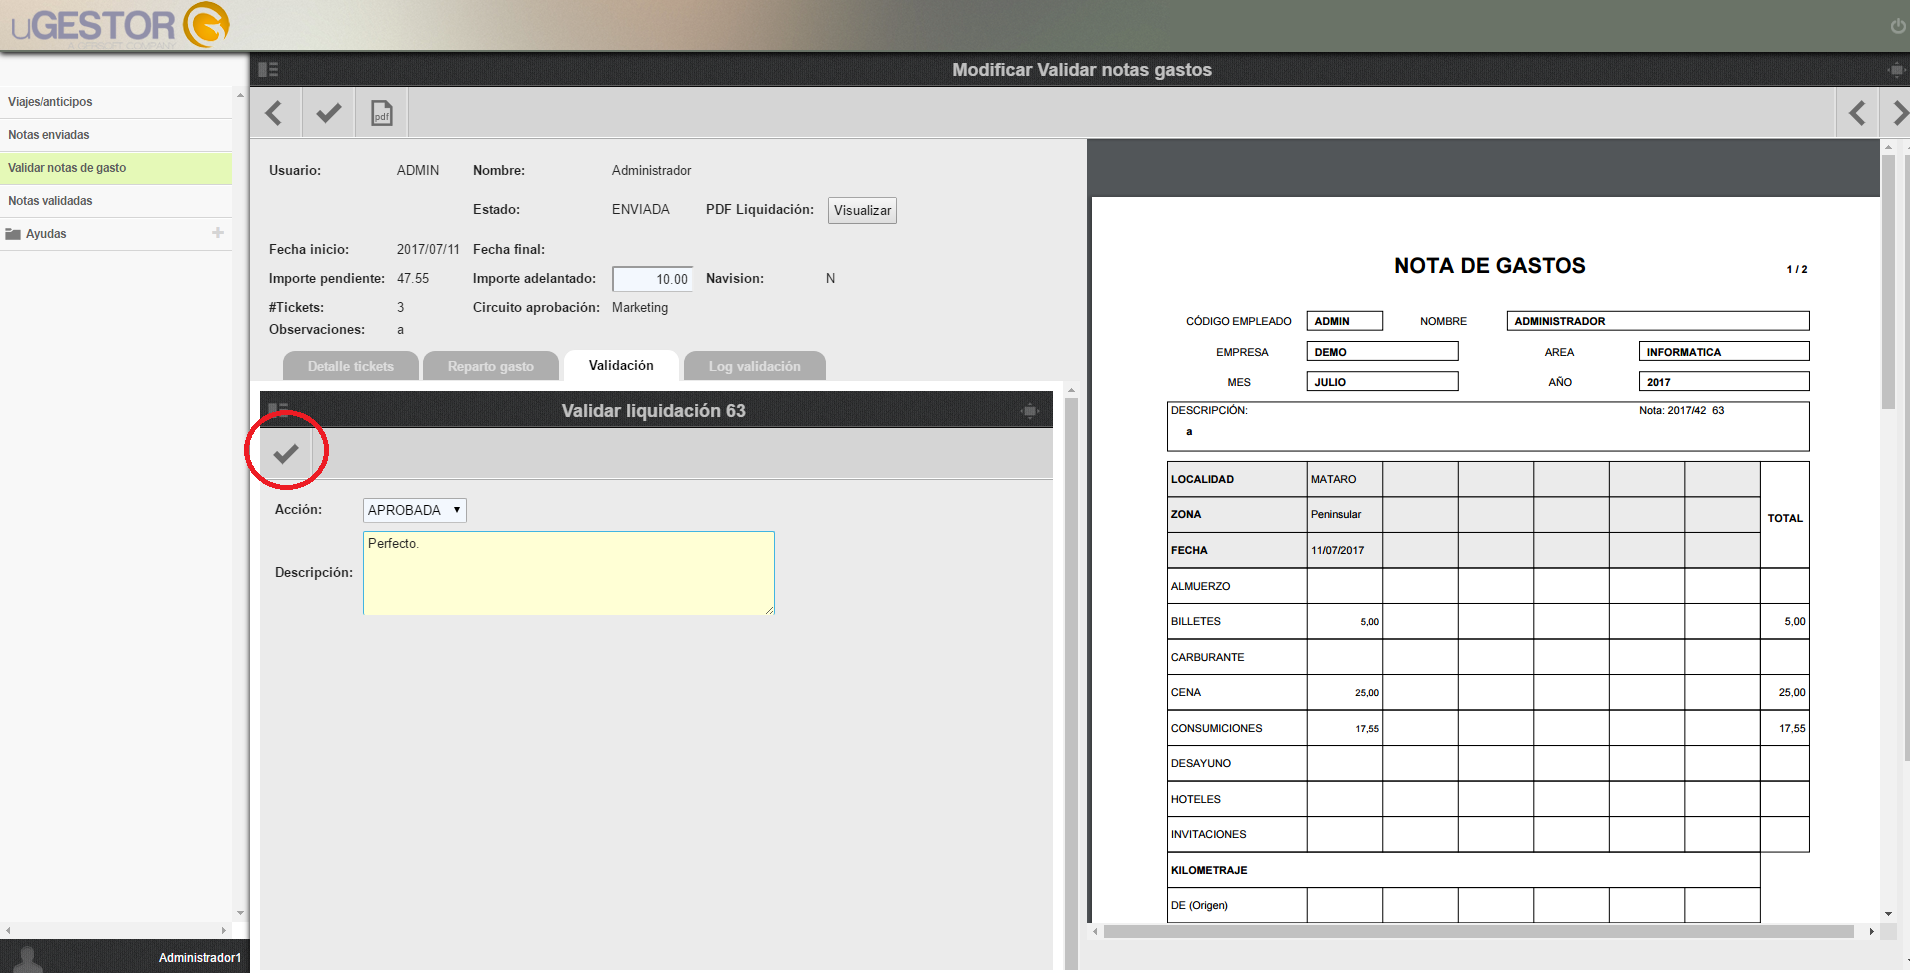Click the back arrow in main toolbar
This screenshot has height=973, width=1910.
(x=274, y=113)
